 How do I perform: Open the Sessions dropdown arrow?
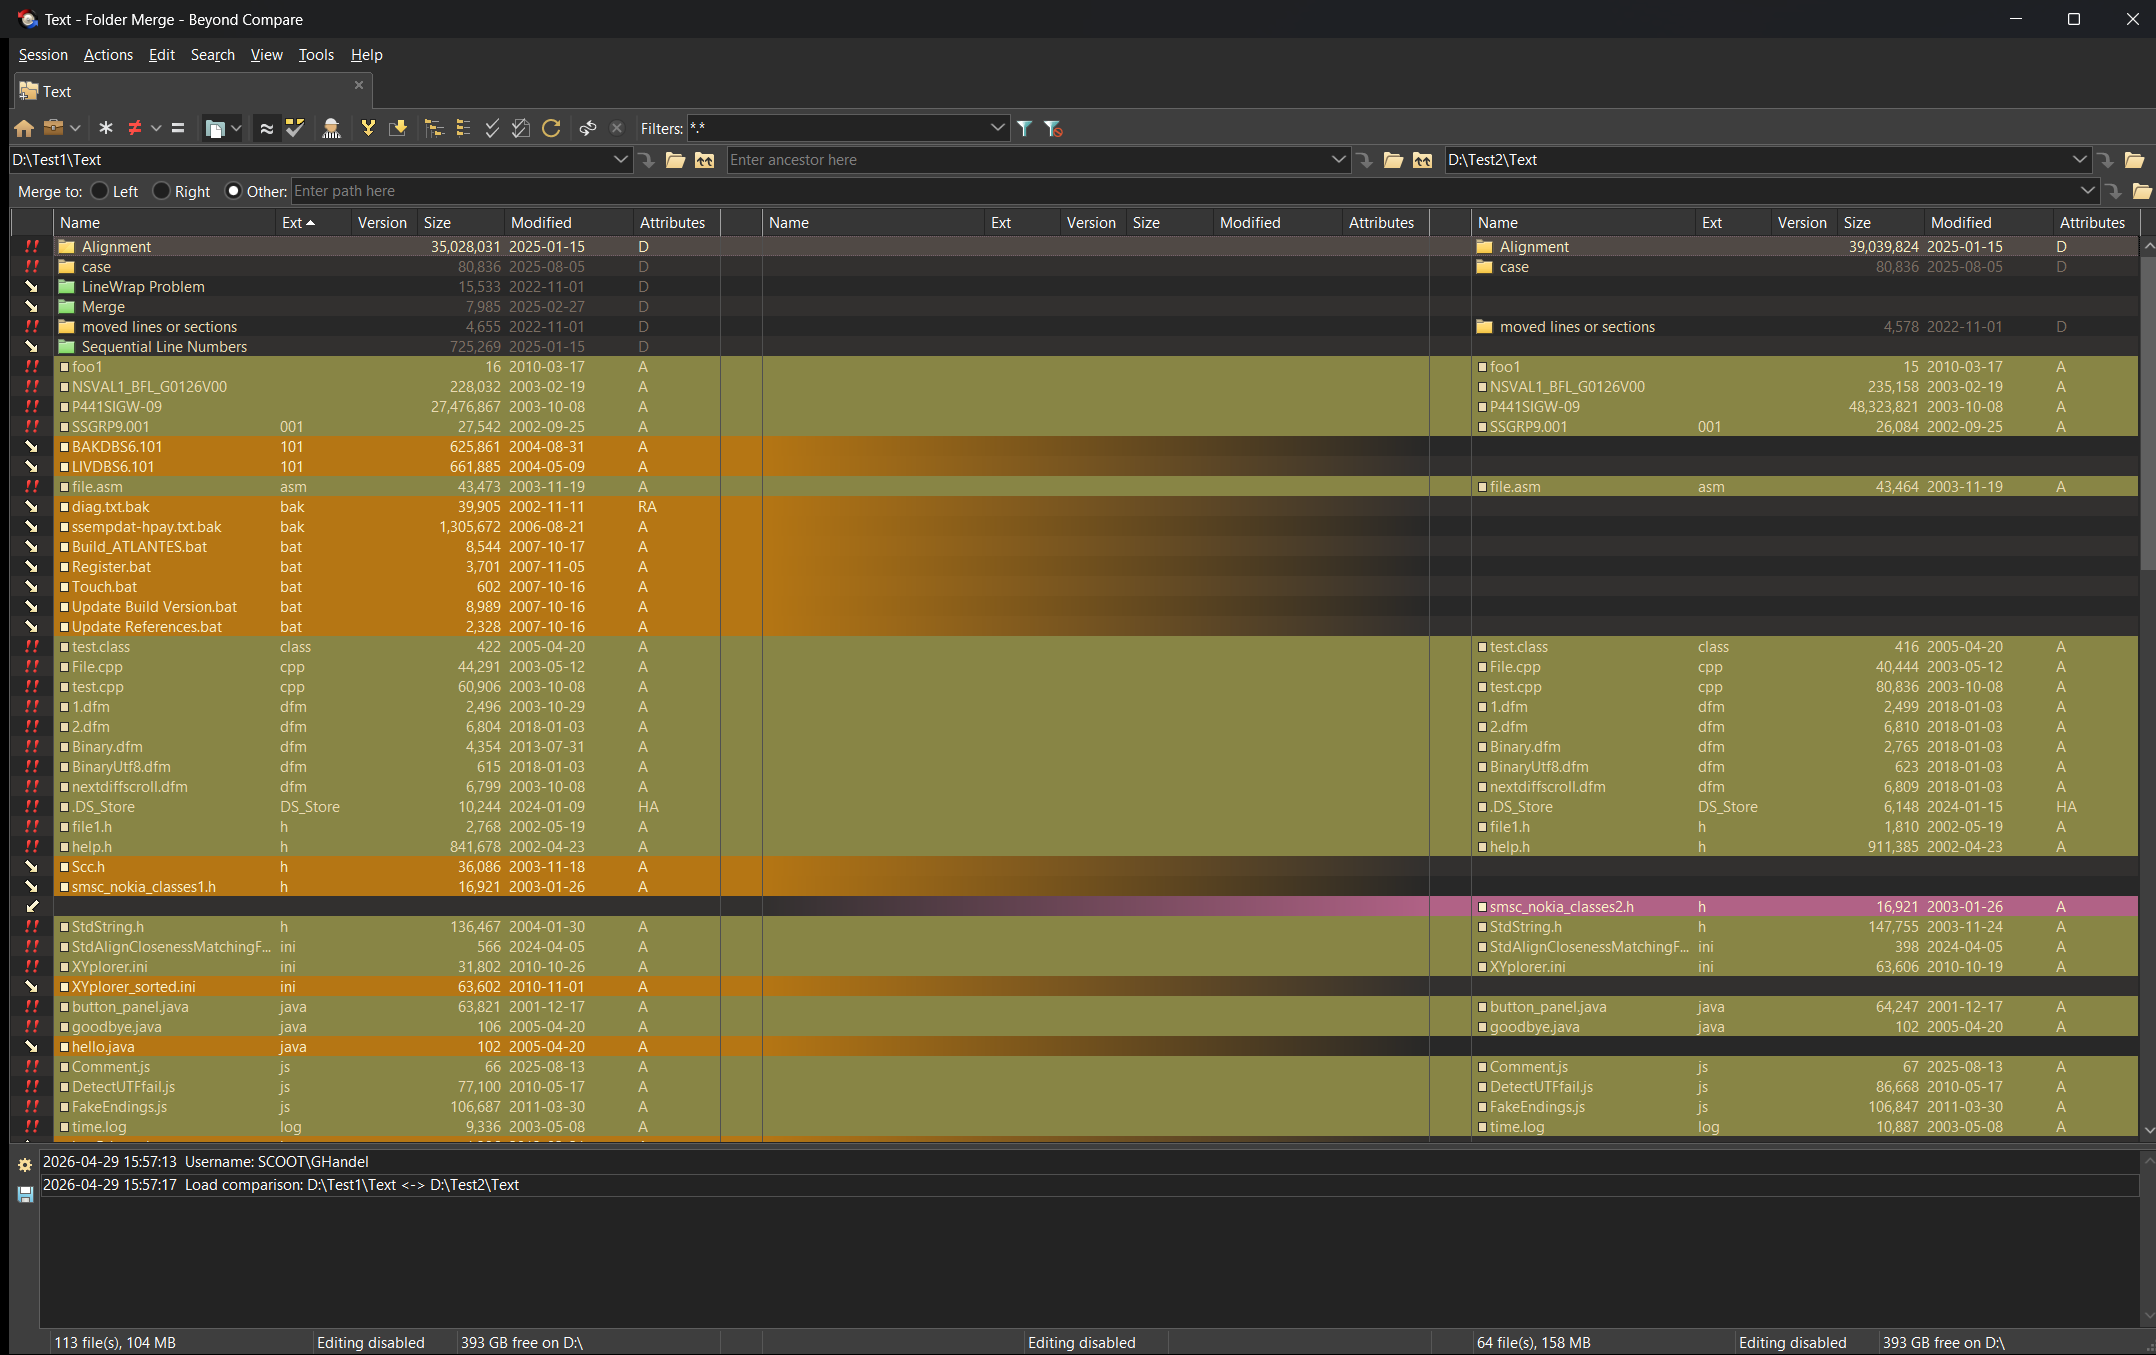[x=75, y=128]
